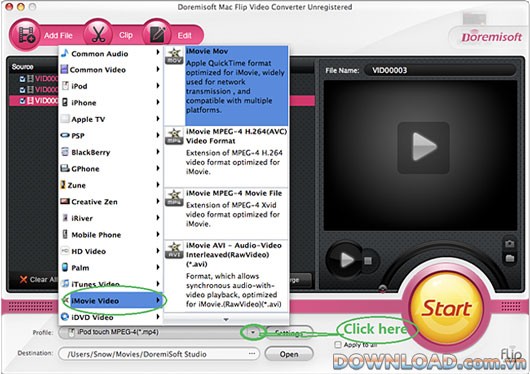
Task: Click the GPhone icon in menu
Action: click(x=65, y=168)
